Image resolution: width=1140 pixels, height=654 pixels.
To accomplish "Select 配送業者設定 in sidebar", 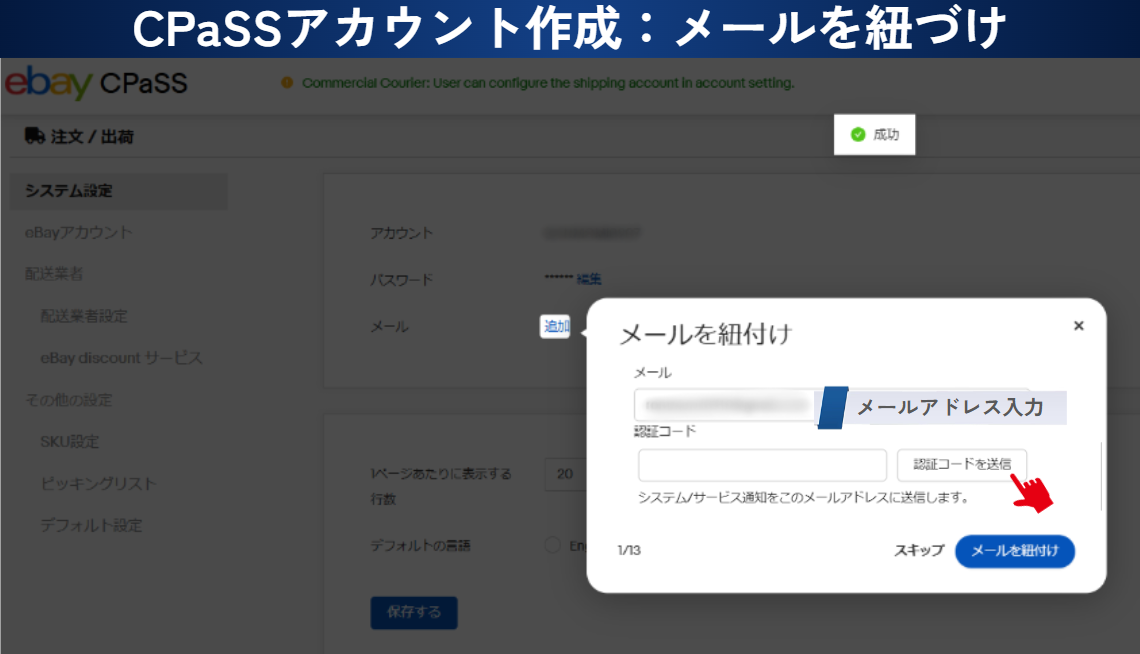I will 84,316.
